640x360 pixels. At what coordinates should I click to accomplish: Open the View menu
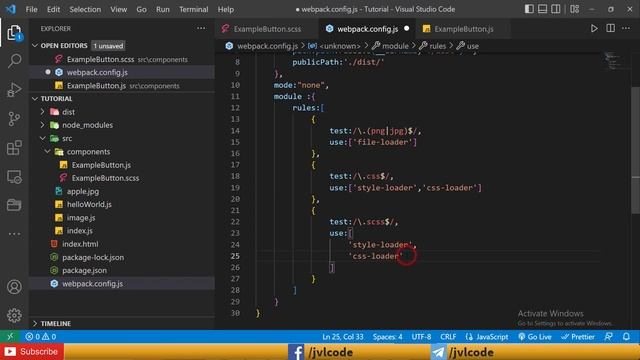coord(118,9)
